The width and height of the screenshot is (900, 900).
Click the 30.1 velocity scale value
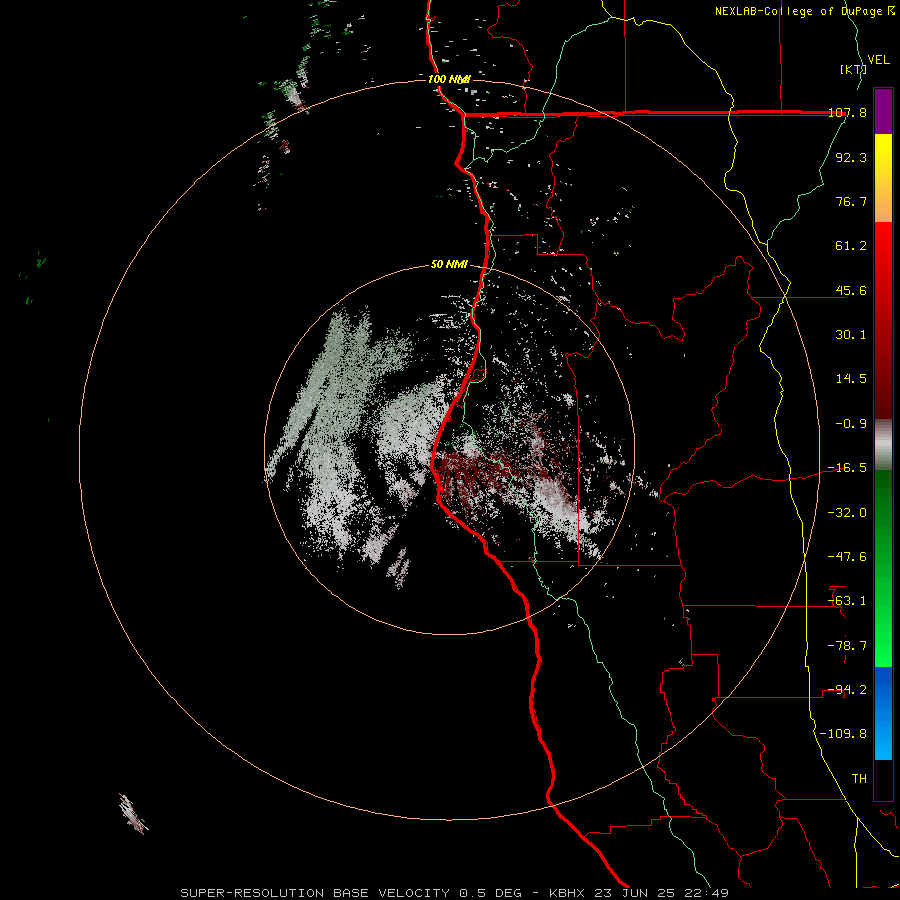click(851, 335)
